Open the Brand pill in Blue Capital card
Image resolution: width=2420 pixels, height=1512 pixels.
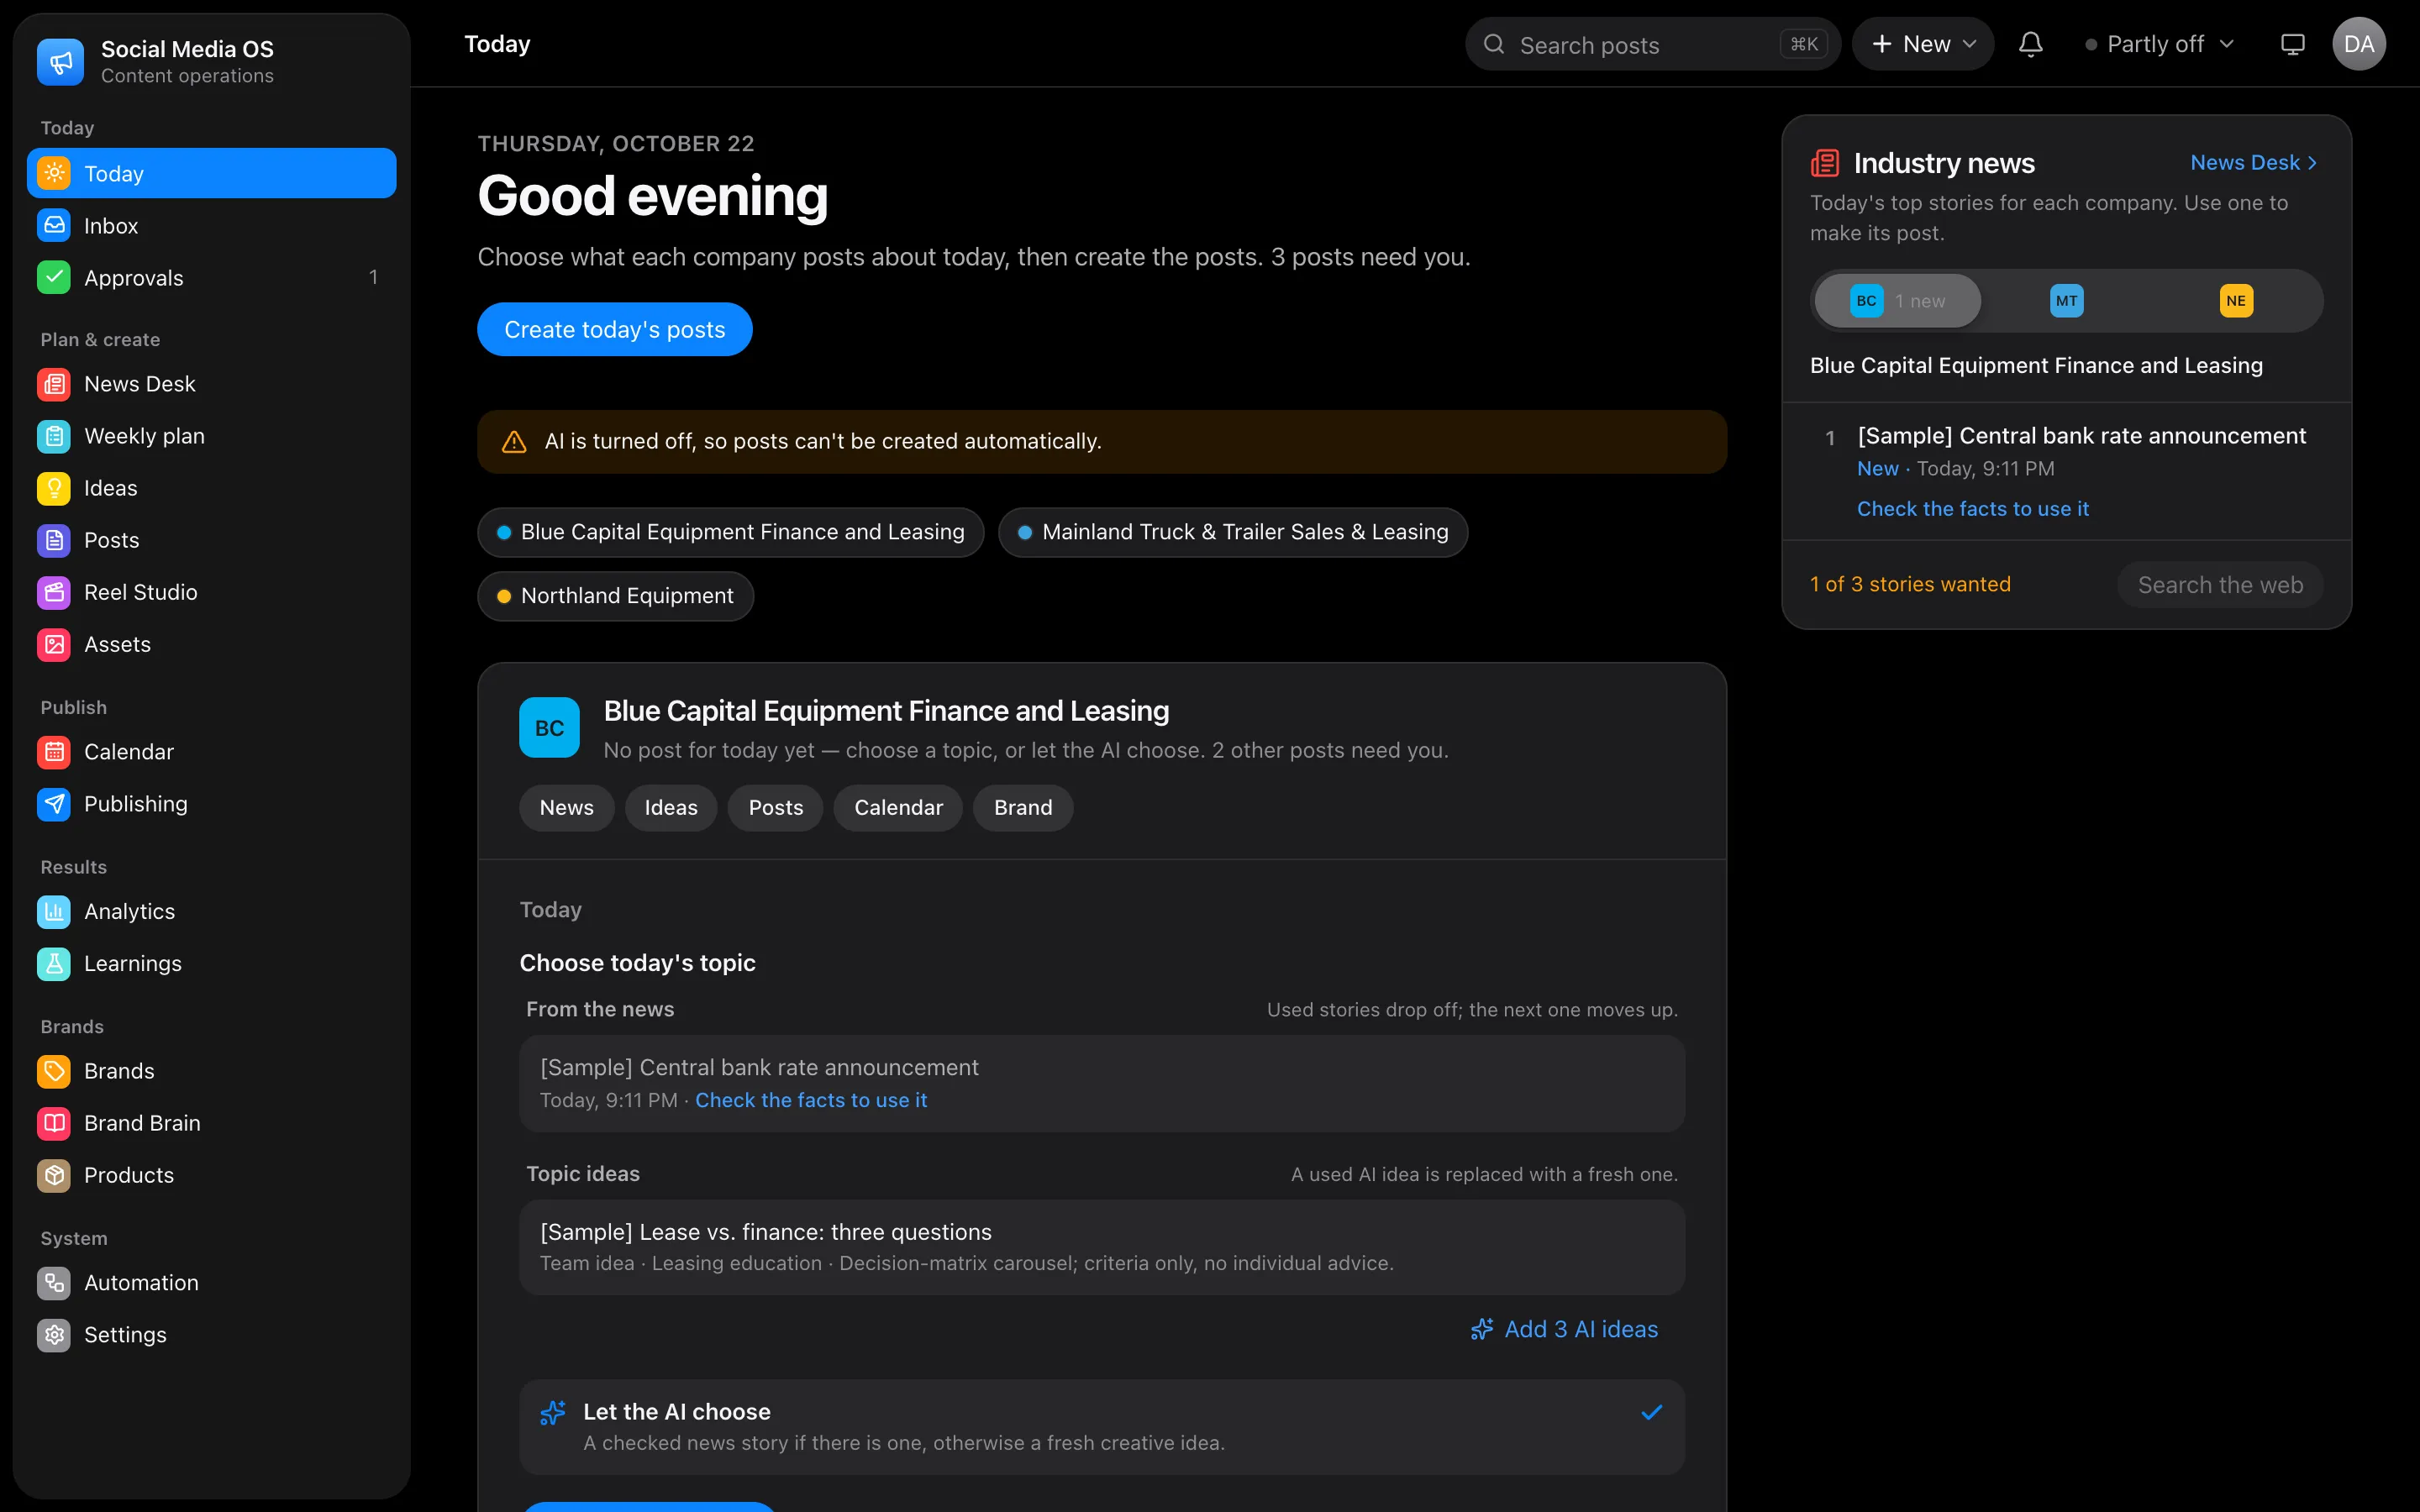(x=1023, y=808)
